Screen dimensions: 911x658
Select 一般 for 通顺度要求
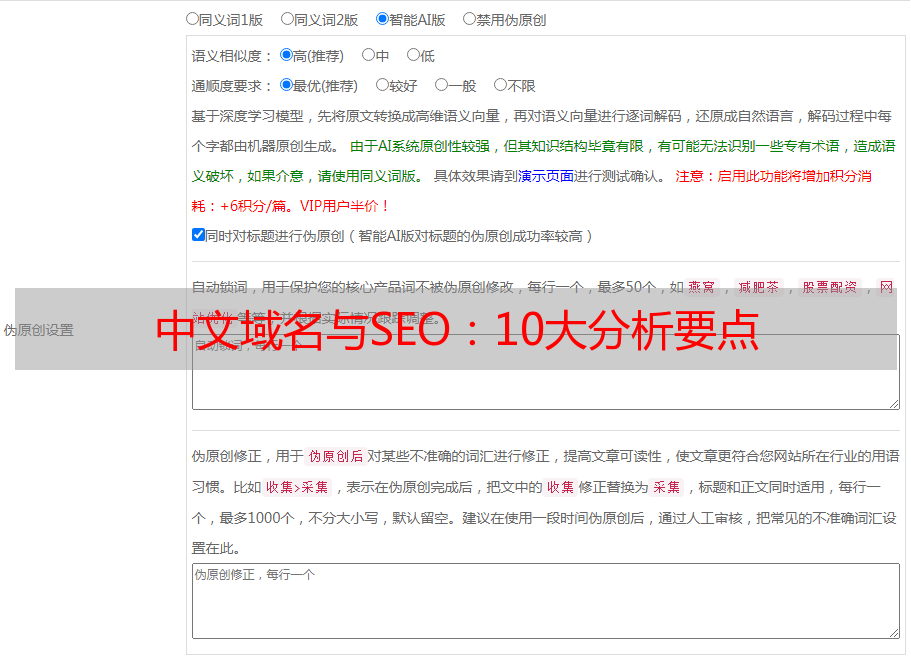(441, 85)
